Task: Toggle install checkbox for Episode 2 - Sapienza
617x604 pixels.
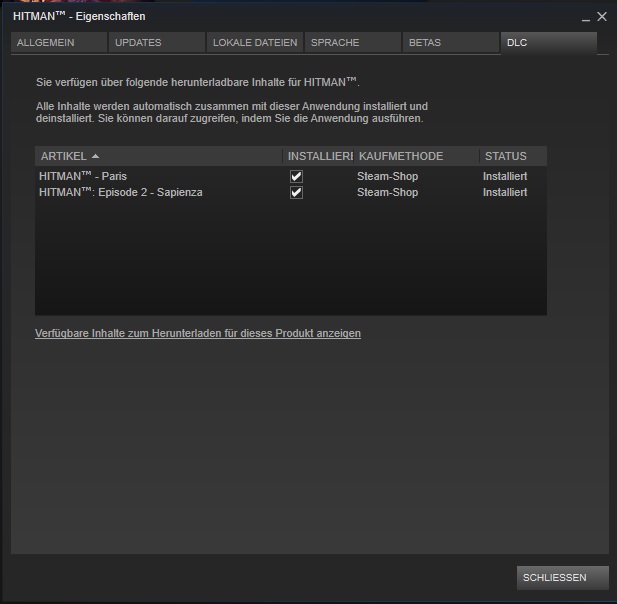Action: (x=296, y=192)
